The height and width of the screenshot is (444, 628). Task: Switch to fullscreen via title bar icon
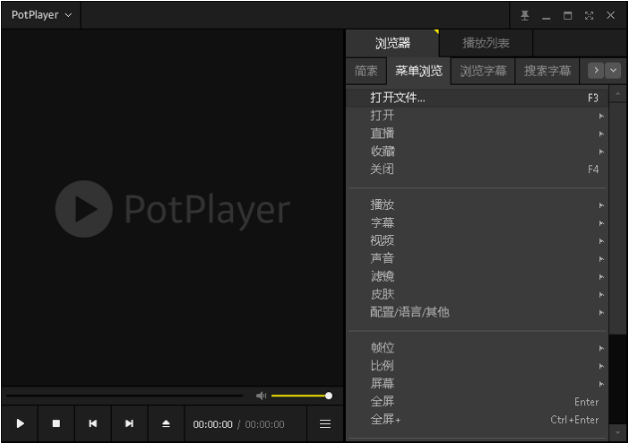(x=589, y=16)
